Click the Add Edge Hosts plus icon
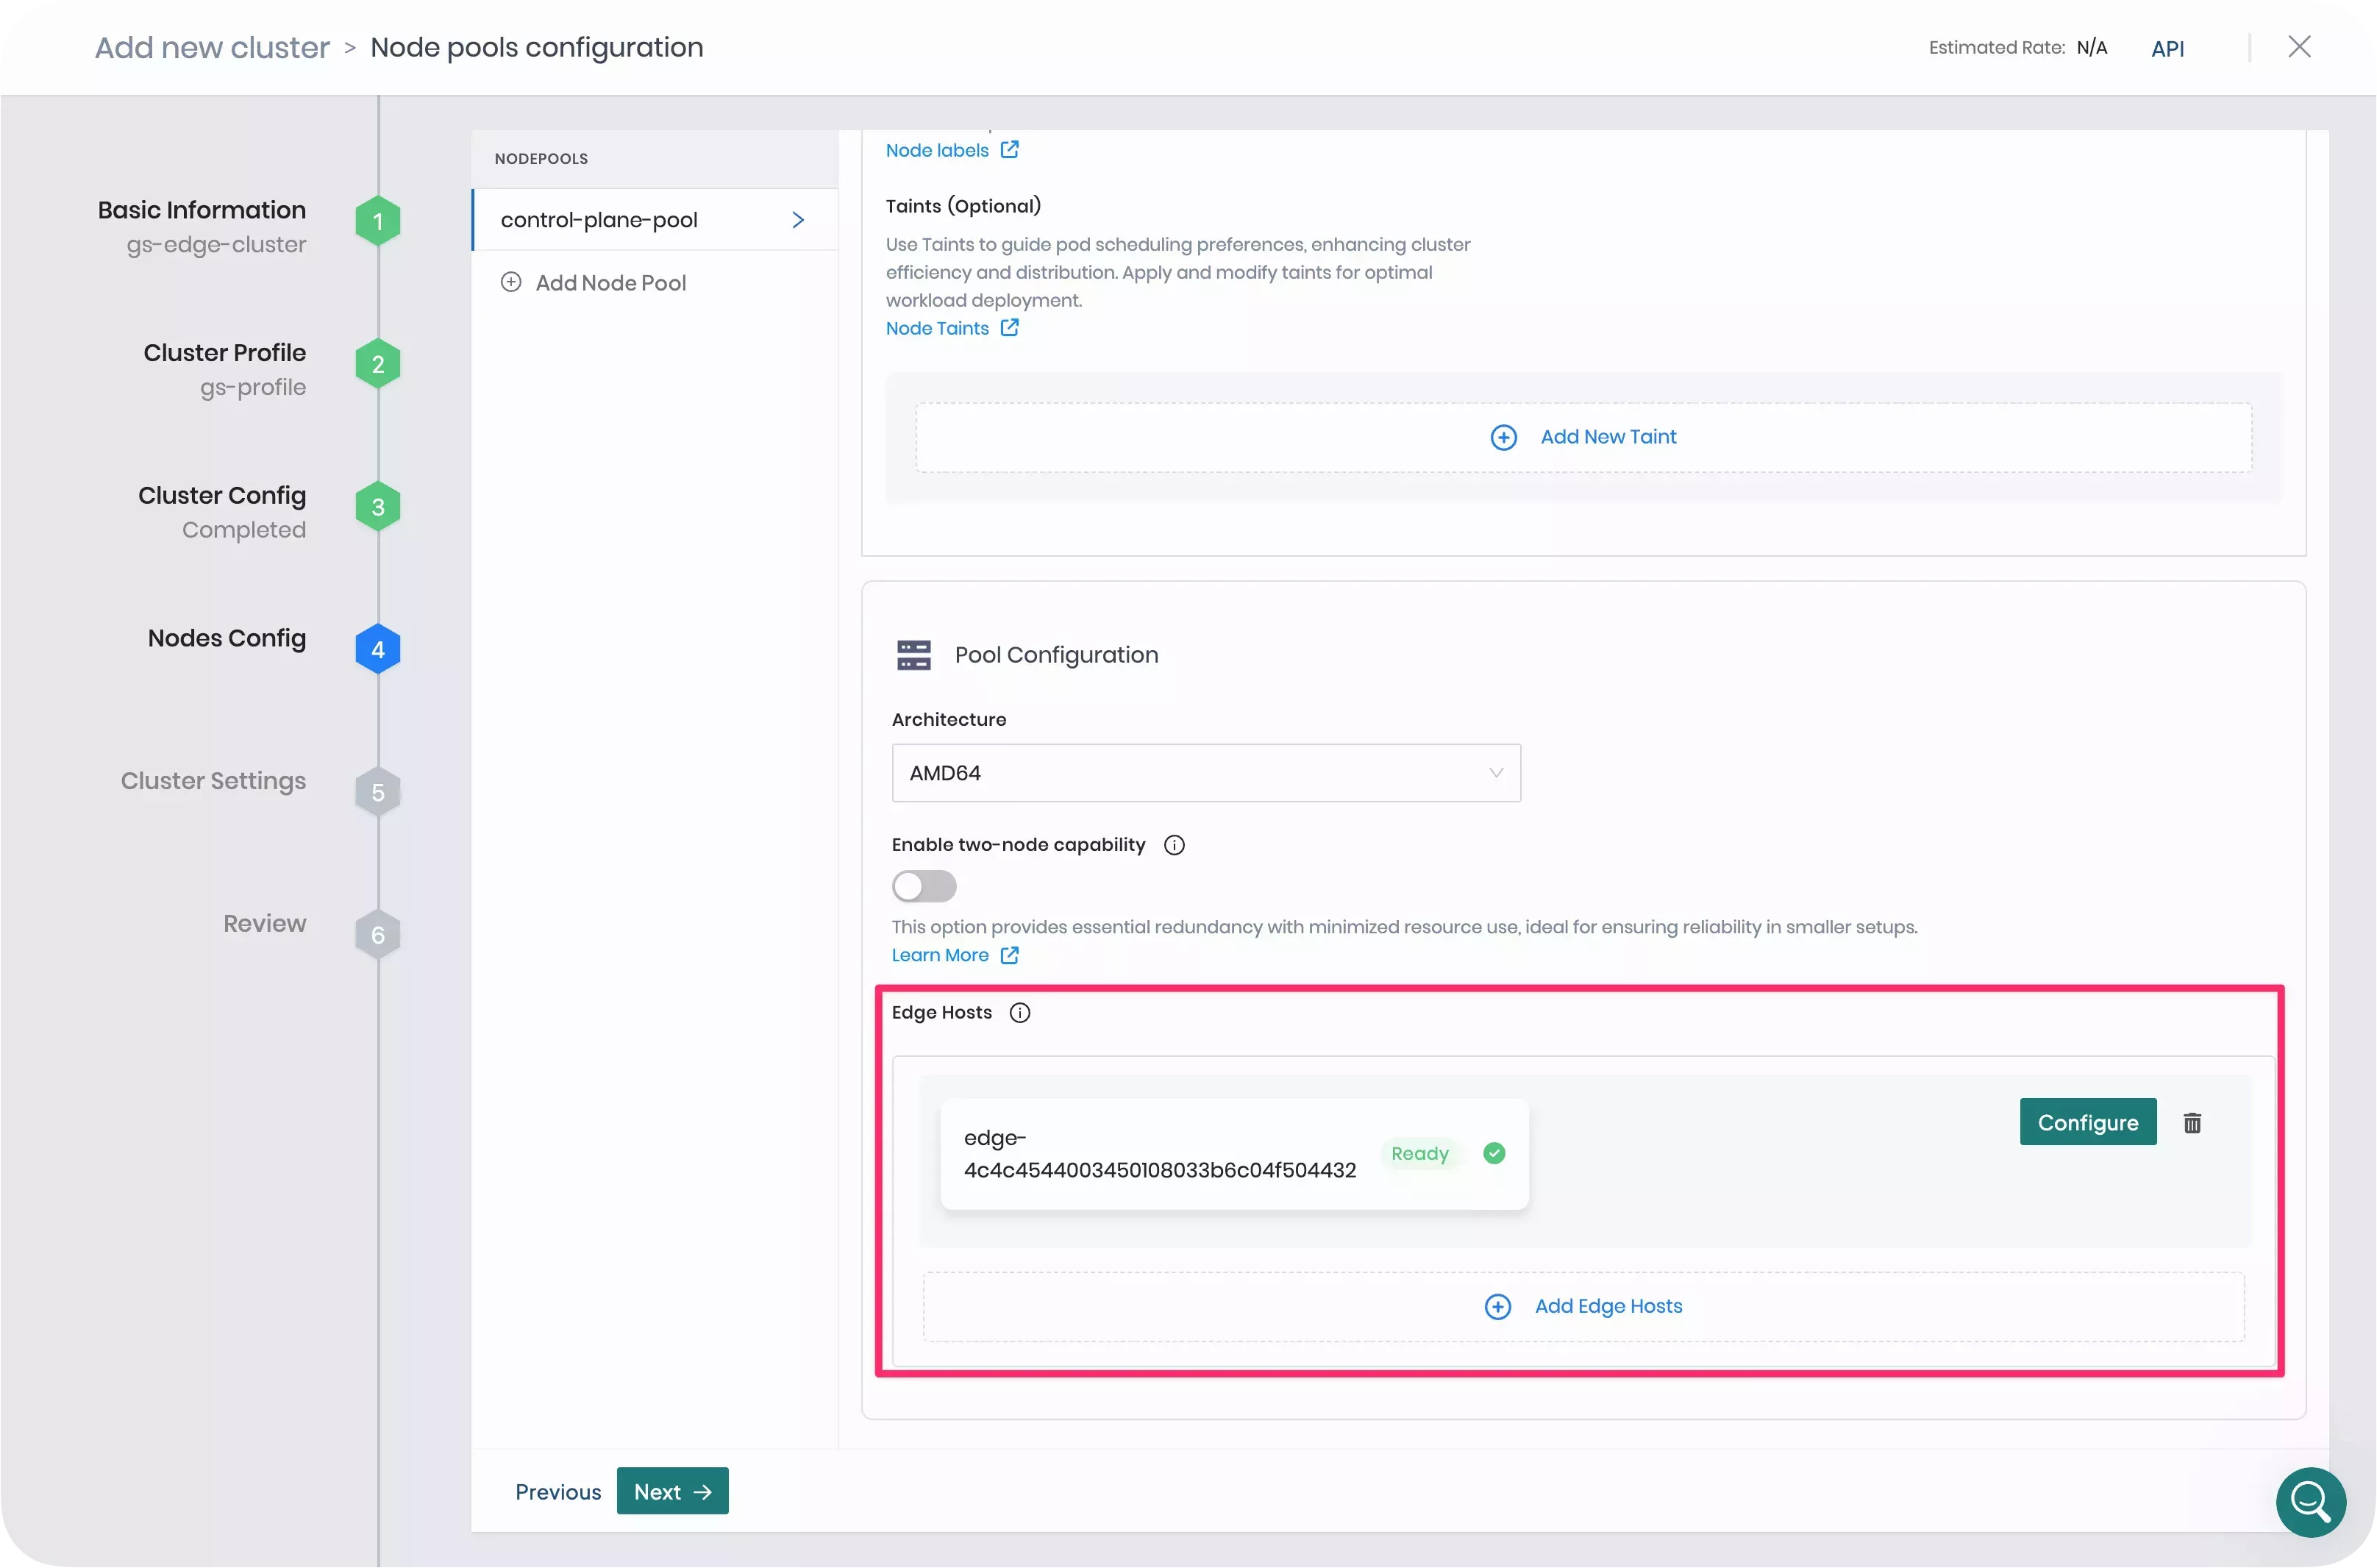Image resolution: width=2377 pixels, height=1568 pixels. coord(1497,1306)
